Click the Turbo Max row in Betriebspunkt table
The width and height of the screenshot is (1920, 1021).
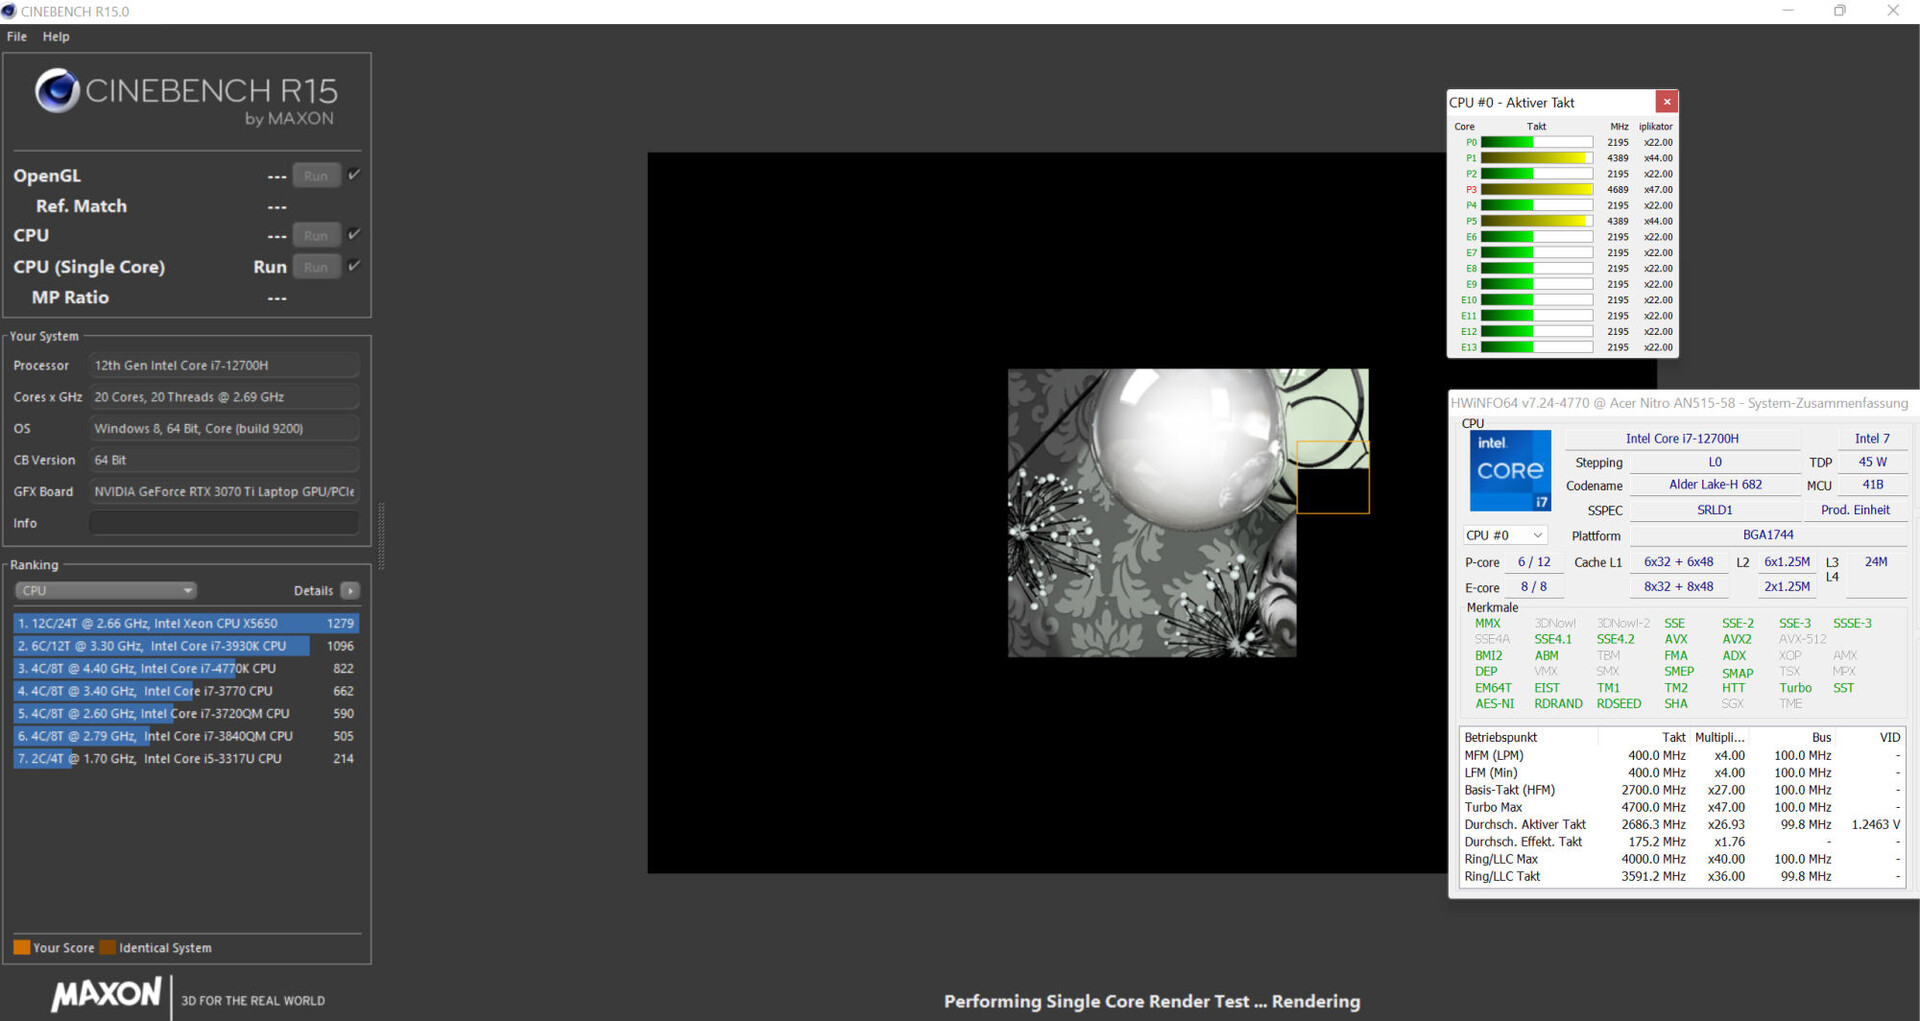pos(1682,807)
